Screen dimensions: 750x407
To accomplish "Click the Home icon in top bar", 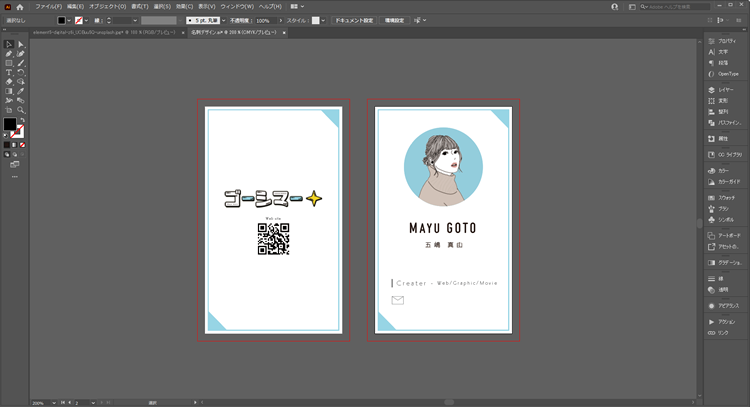I will tap(19, 7).
